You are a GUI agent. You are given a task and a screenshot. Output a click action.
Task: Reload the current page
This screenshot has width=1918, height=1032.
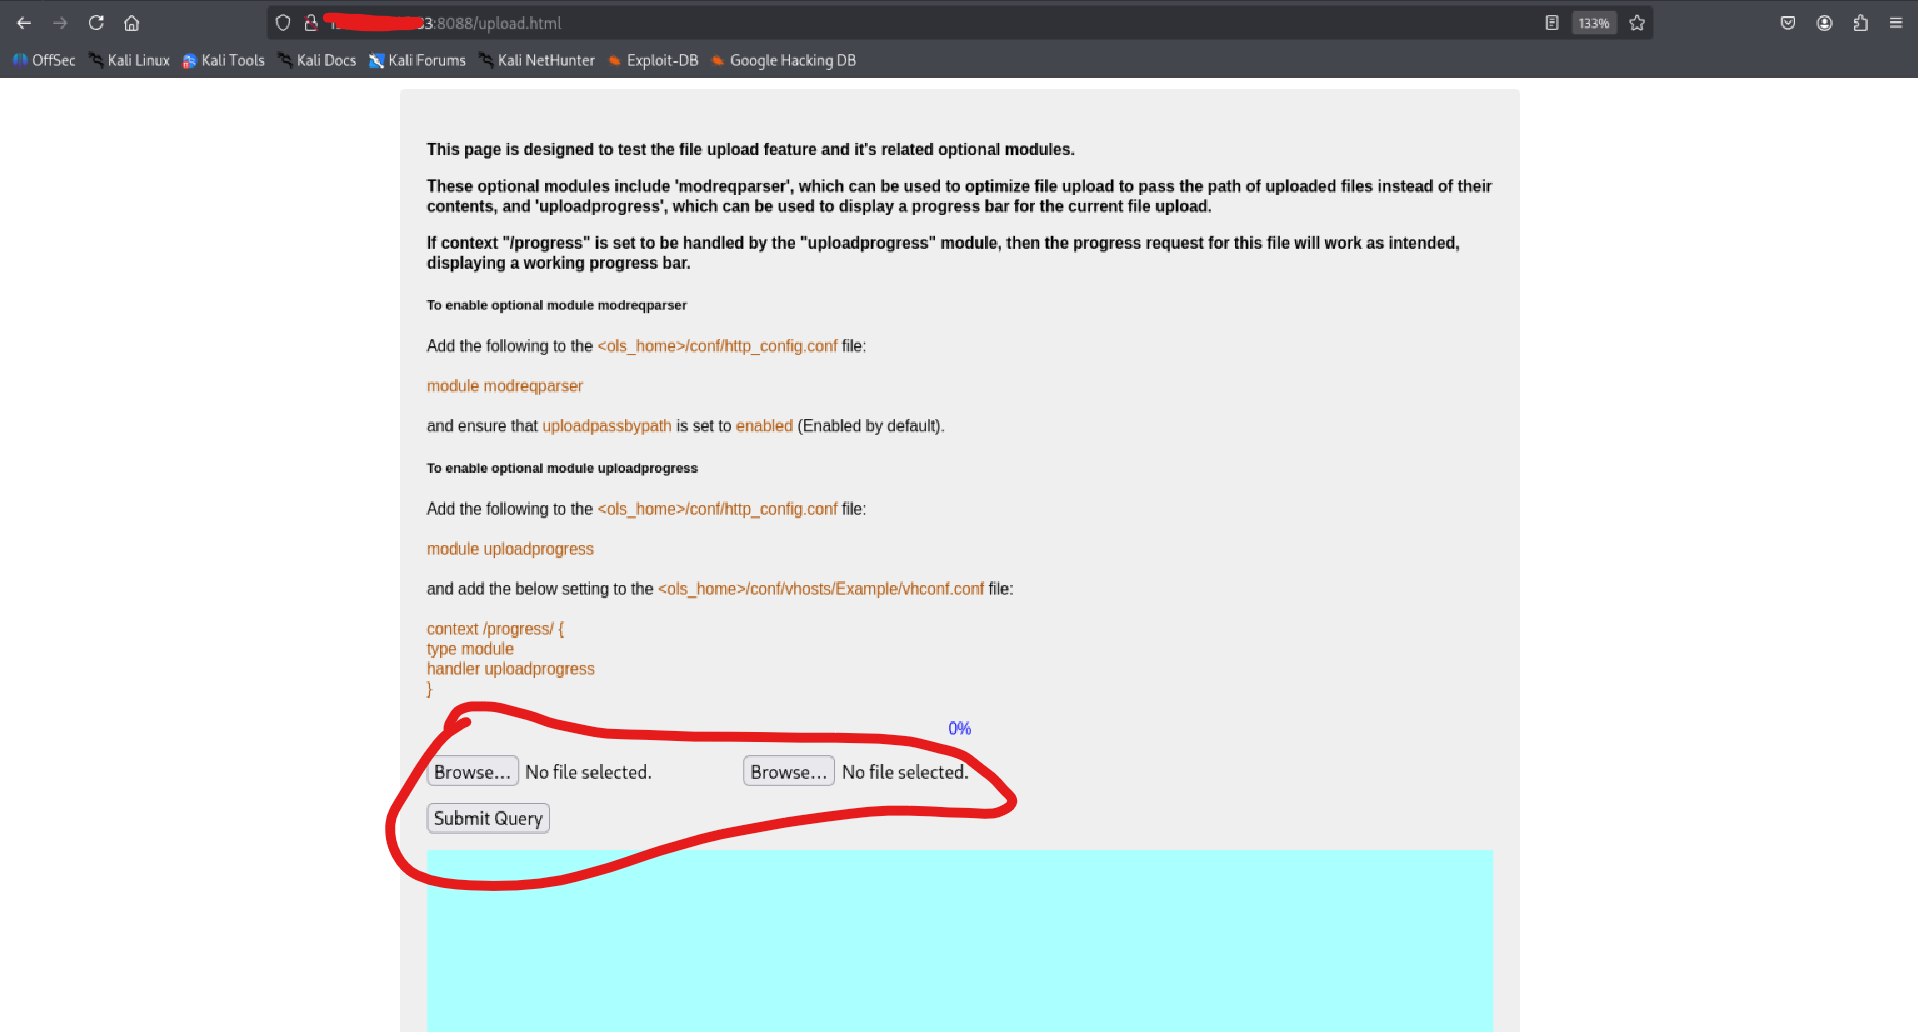[96, 23]
